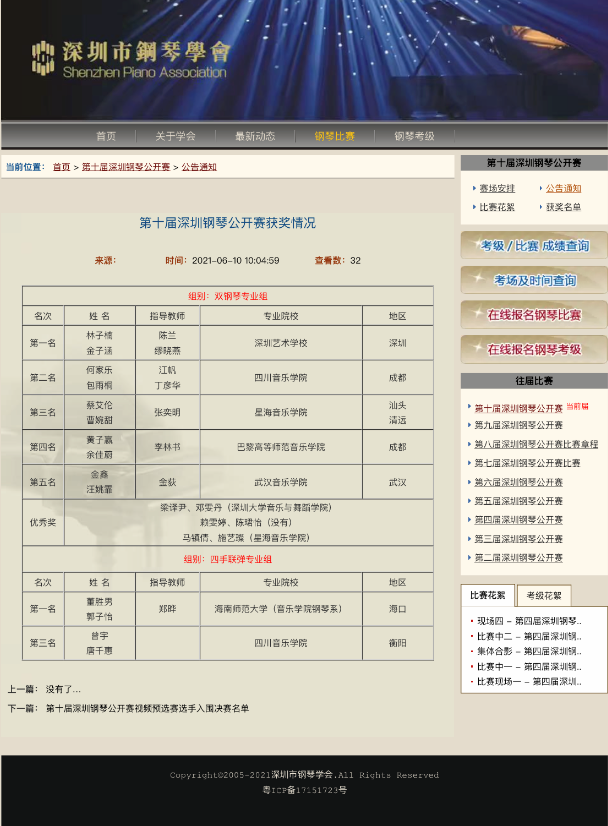Switch to the 考级花絮 tab
608x826 pixels.
544,596
